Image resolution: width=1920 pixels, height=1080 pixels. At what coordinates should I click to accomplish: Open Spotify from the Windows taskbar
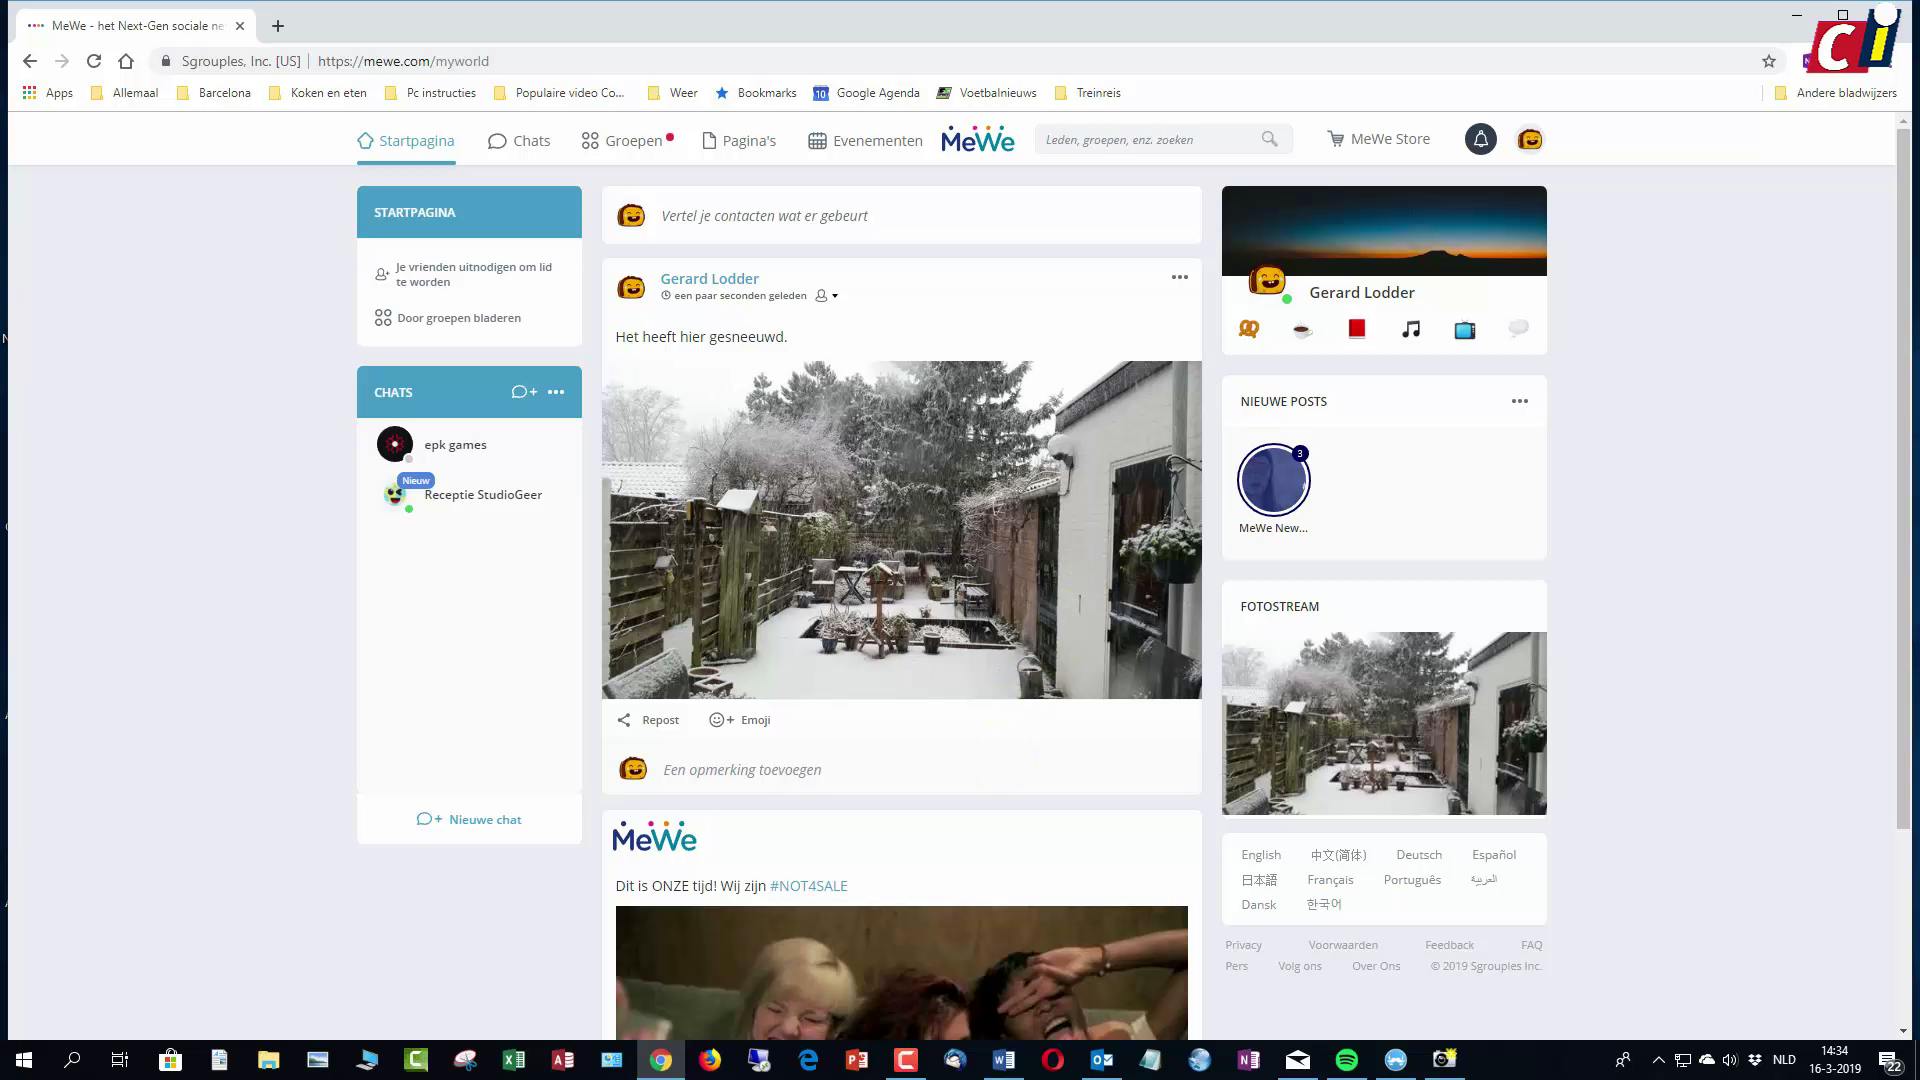[1346, 1060]
